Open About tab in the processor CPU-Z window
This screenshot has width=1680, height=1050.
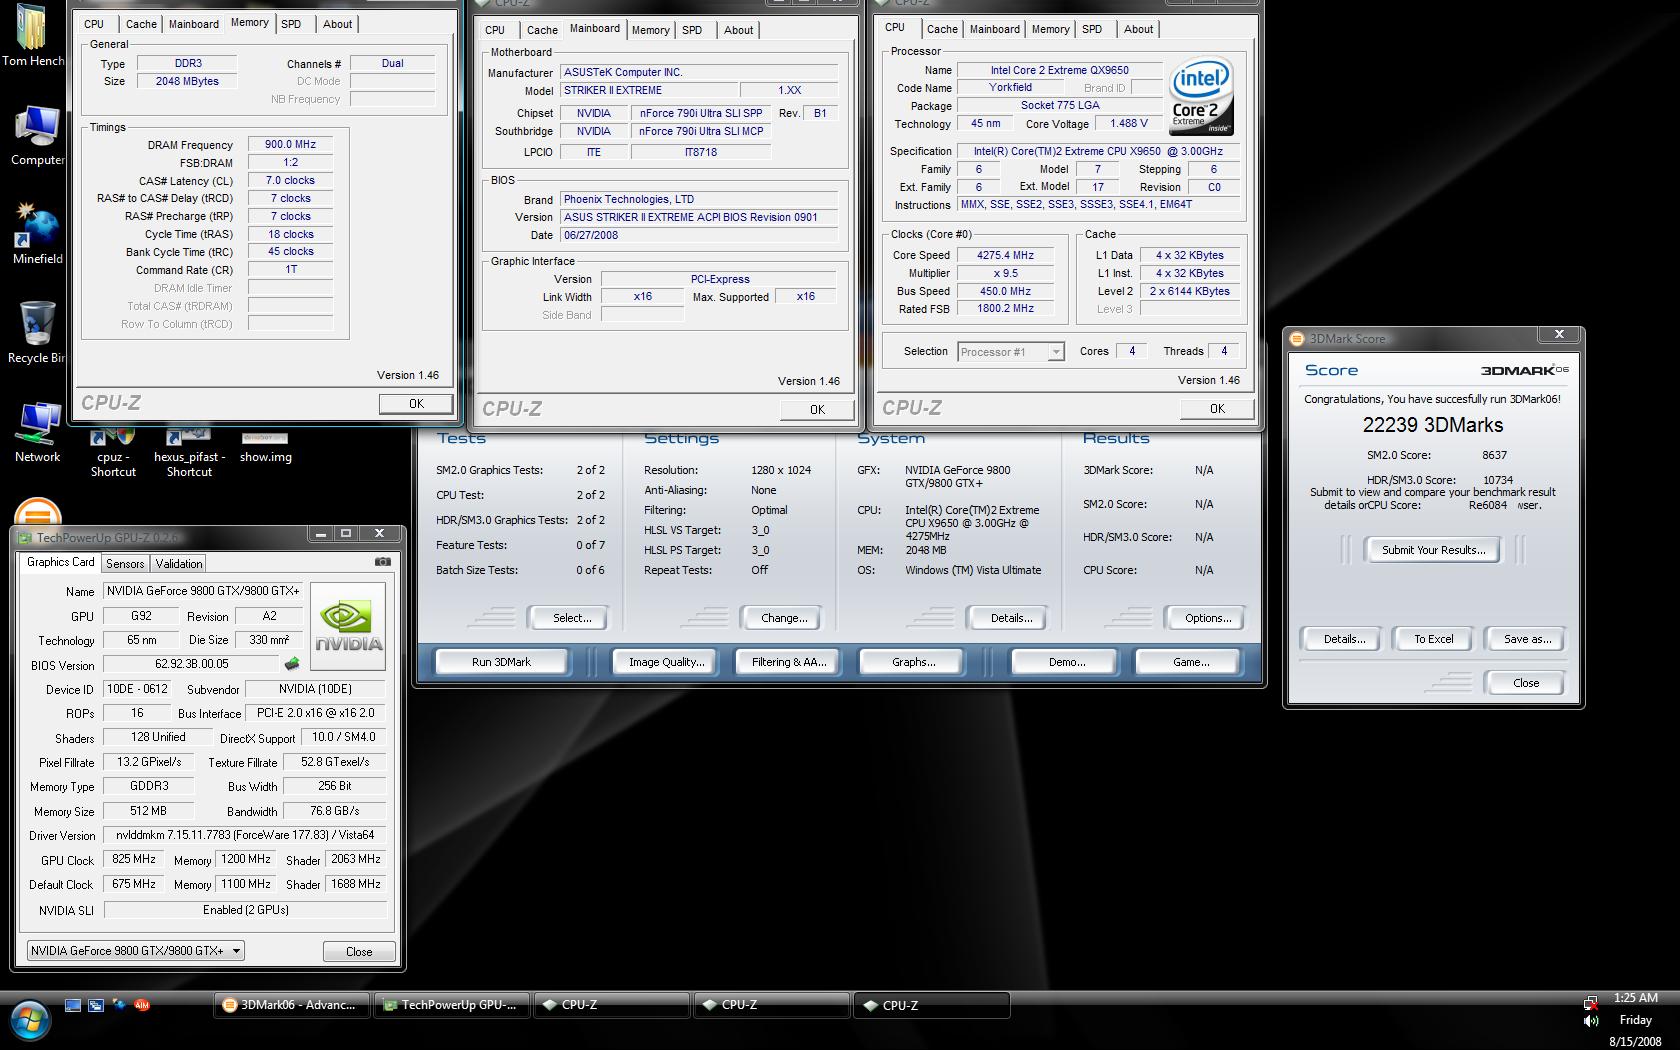coord(1138,29)
